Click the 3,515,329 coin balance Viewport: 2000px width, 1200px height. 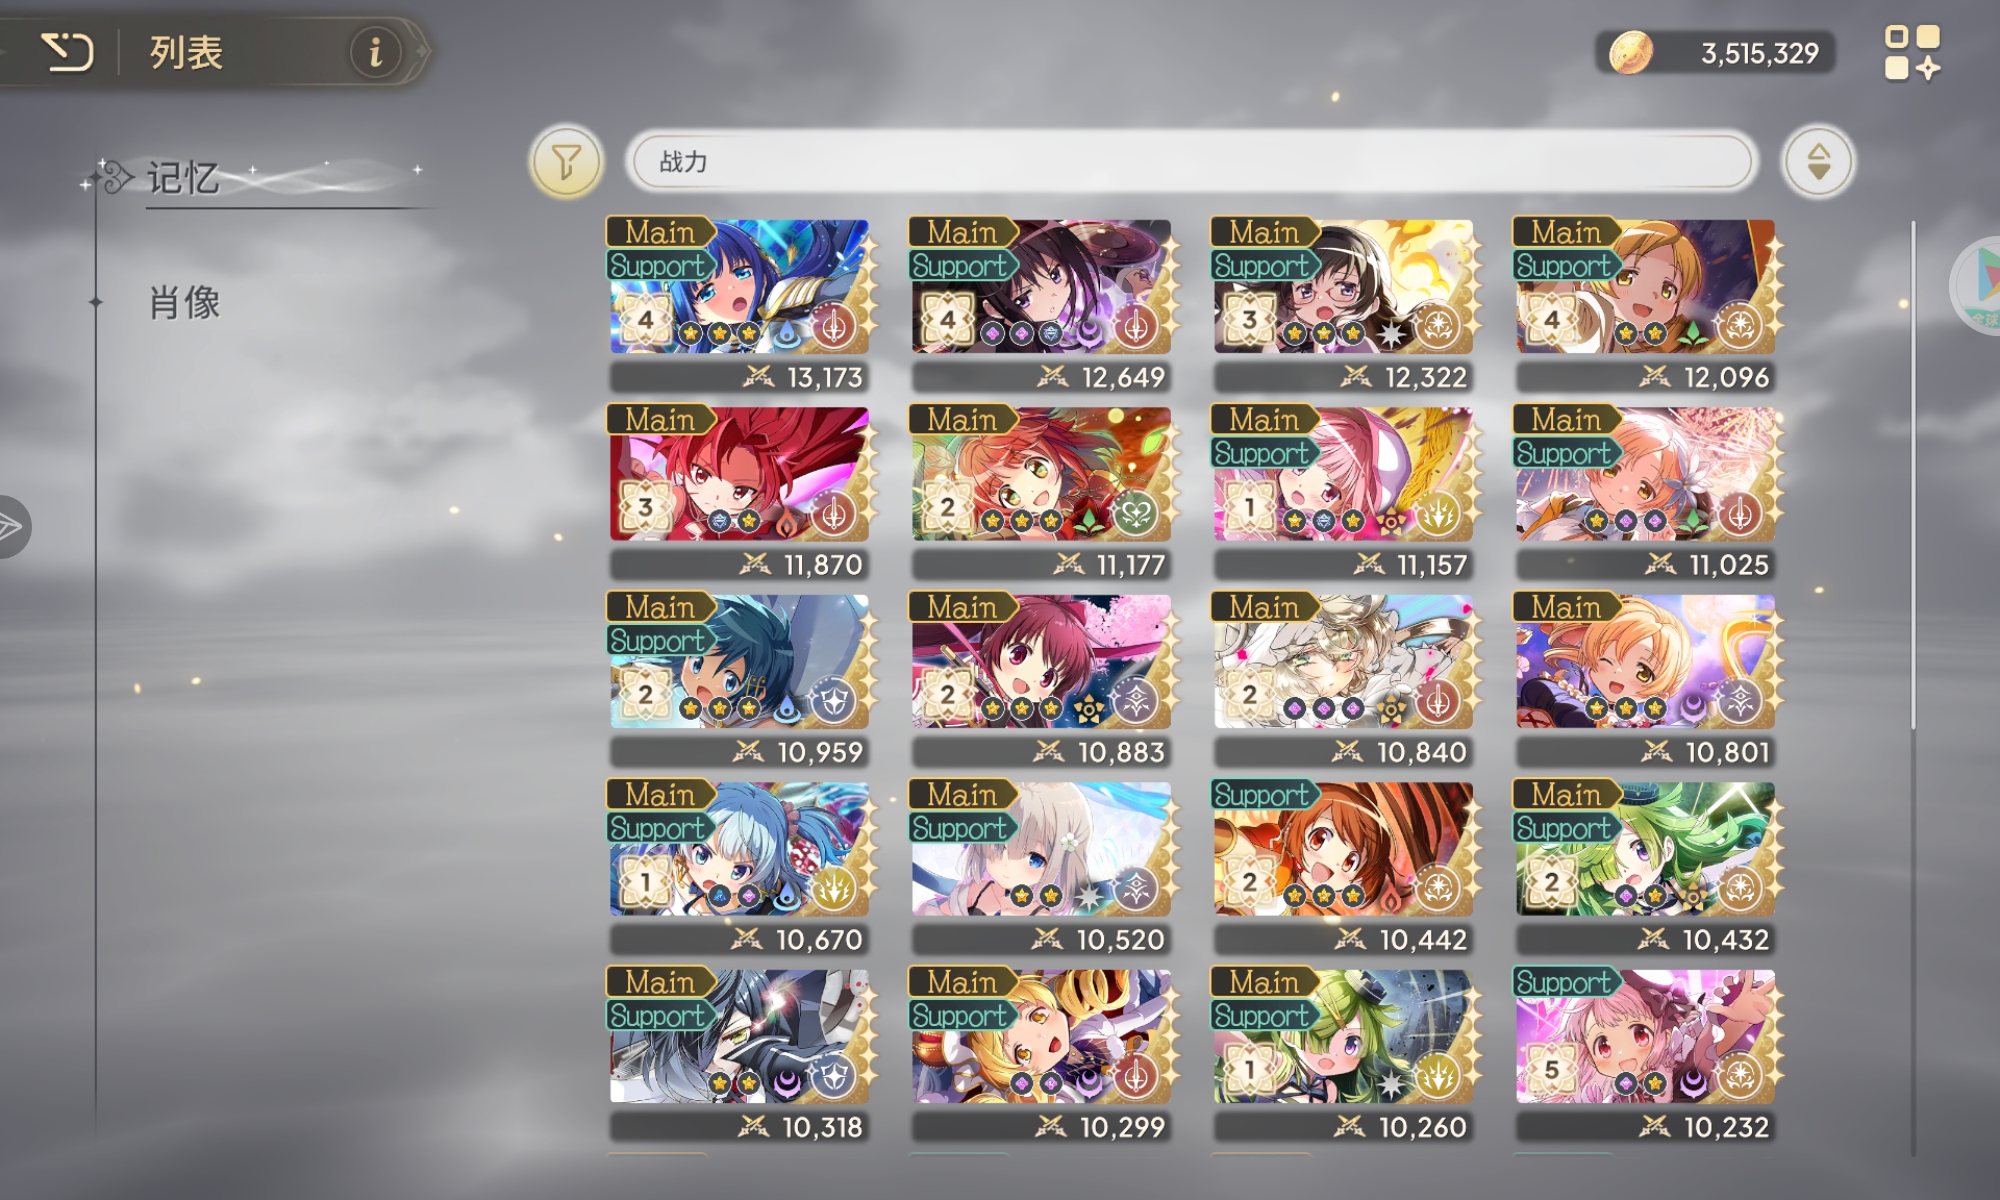(x=1759, y=53)
